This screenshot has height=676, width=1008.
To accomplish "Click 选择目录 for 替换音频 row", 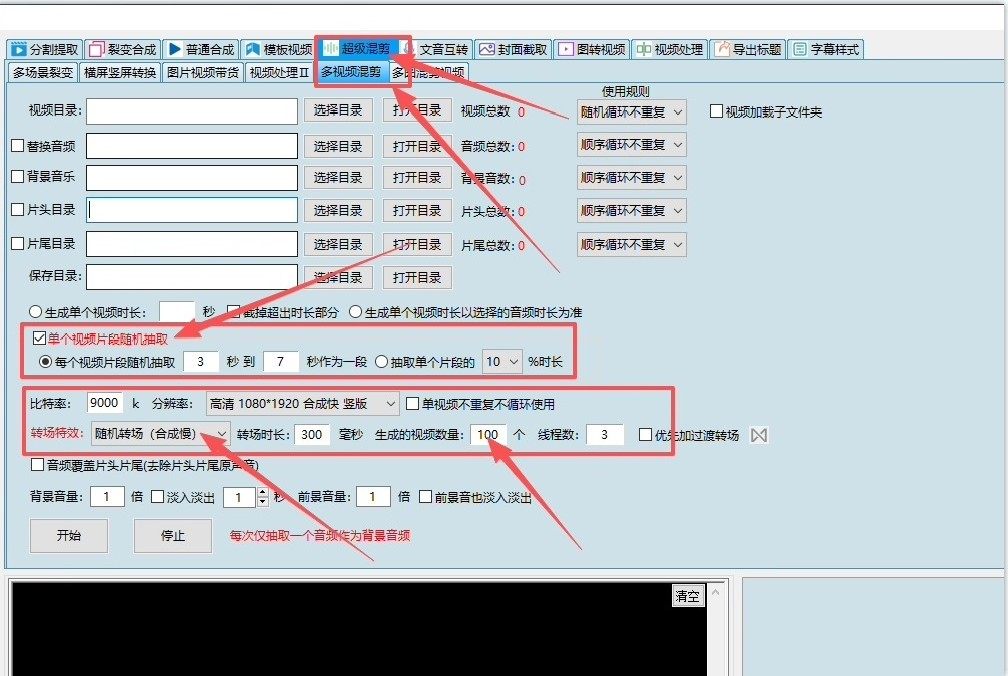I will tap(338, 147).
